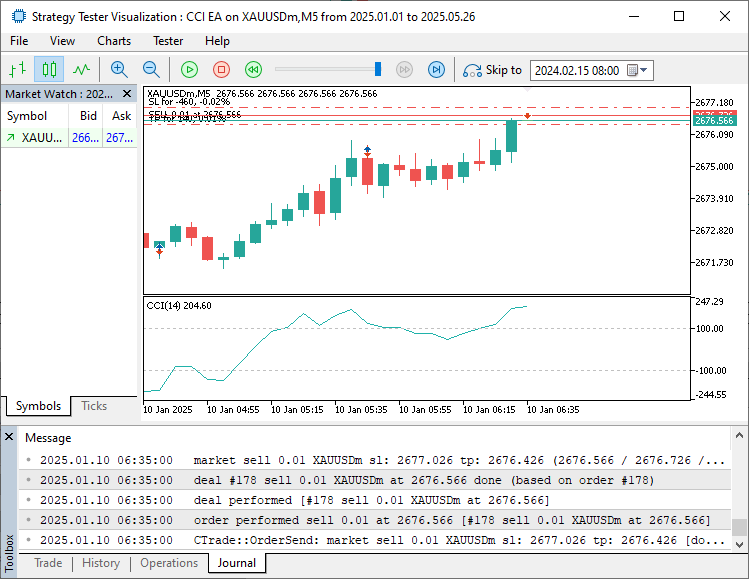Stop the strategy test
Image resolution: width=749 pixels, height=579 pixels.
[221, 69]
